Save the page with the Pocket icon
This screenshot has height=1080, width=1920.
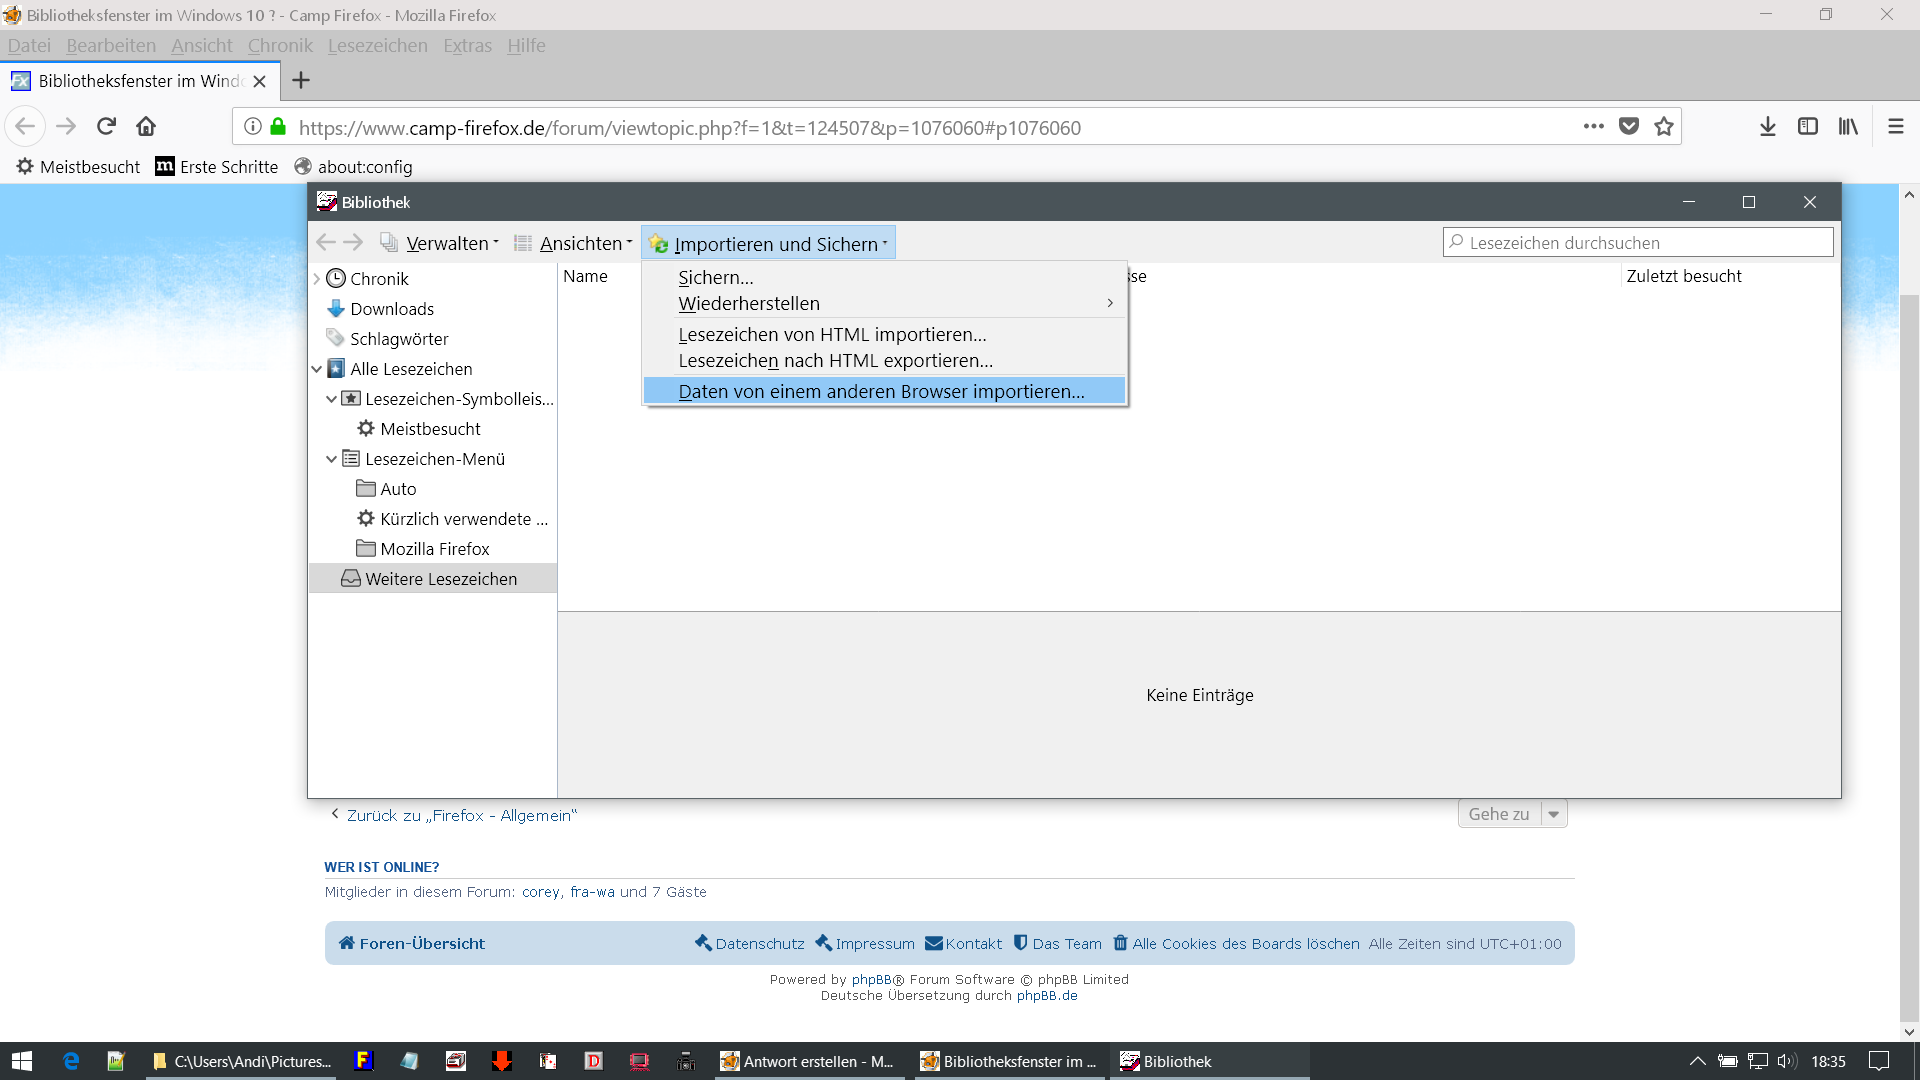(x=1629, y=127)
